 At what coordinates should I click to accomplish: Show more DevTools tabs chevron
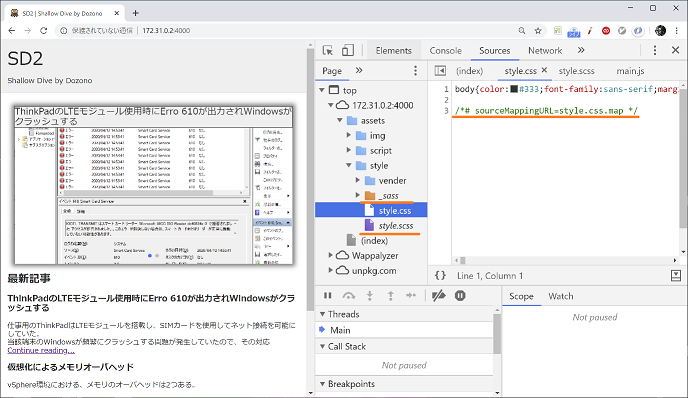[x=581, y=50]
